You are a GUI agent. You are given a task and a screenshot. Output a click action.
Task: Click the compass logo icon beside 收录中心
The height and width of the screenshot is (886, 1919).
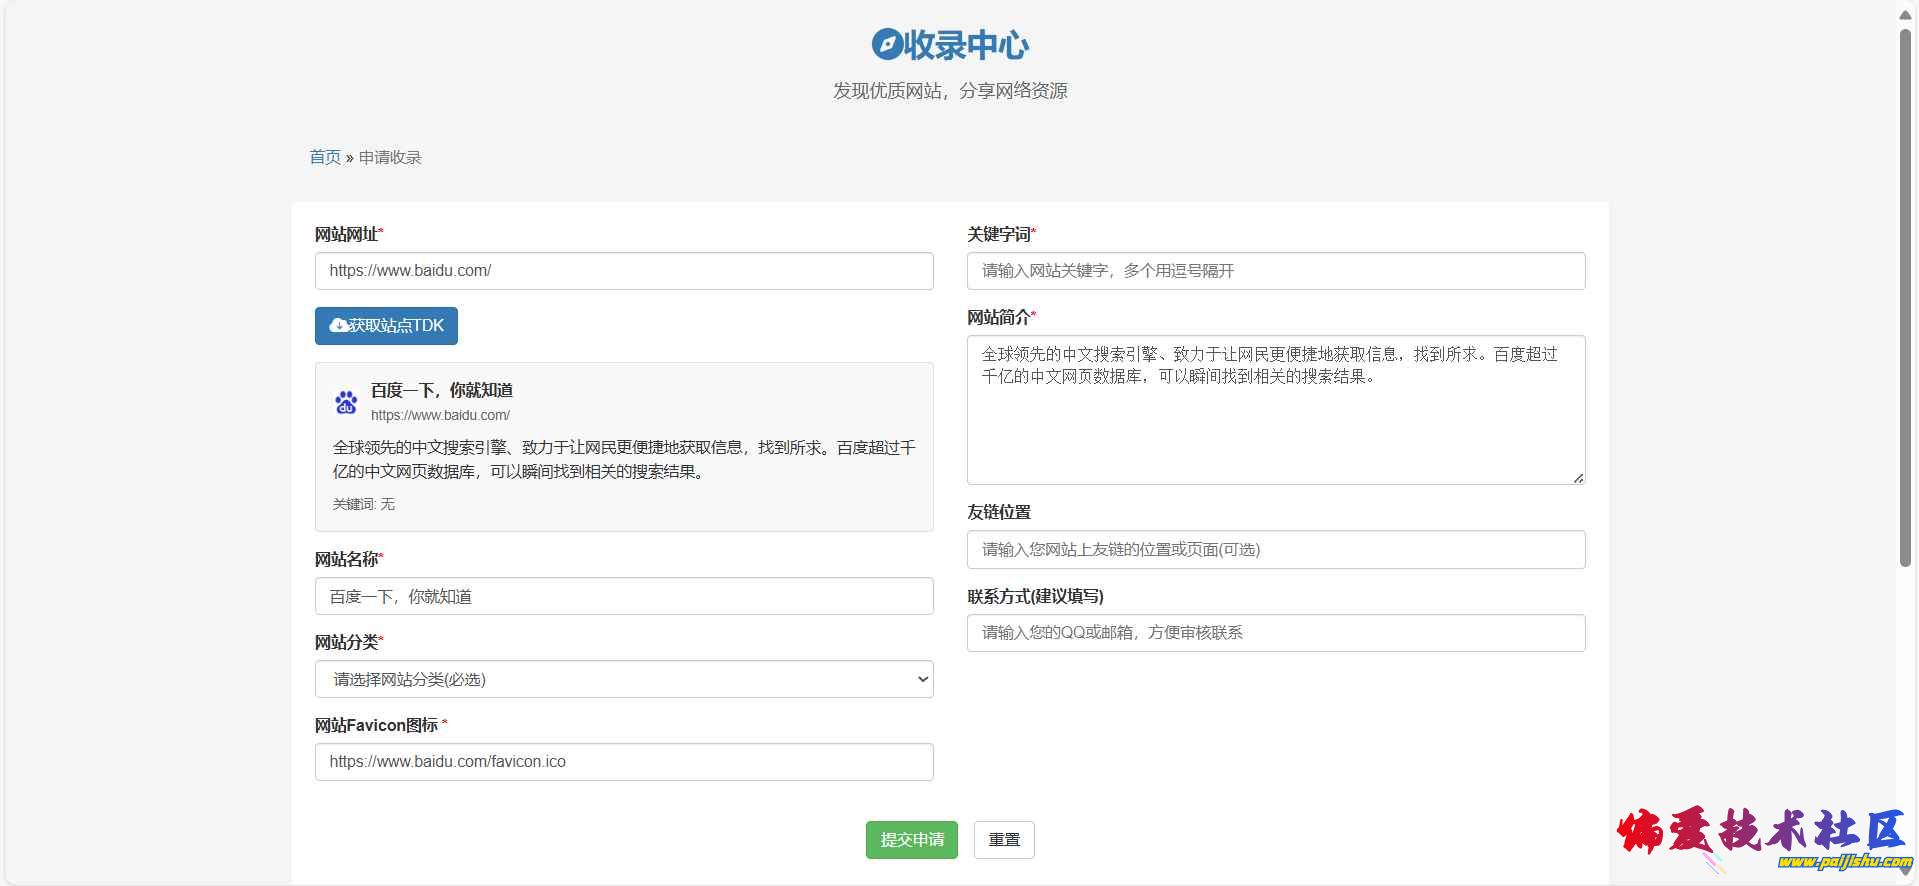(886, 44)
